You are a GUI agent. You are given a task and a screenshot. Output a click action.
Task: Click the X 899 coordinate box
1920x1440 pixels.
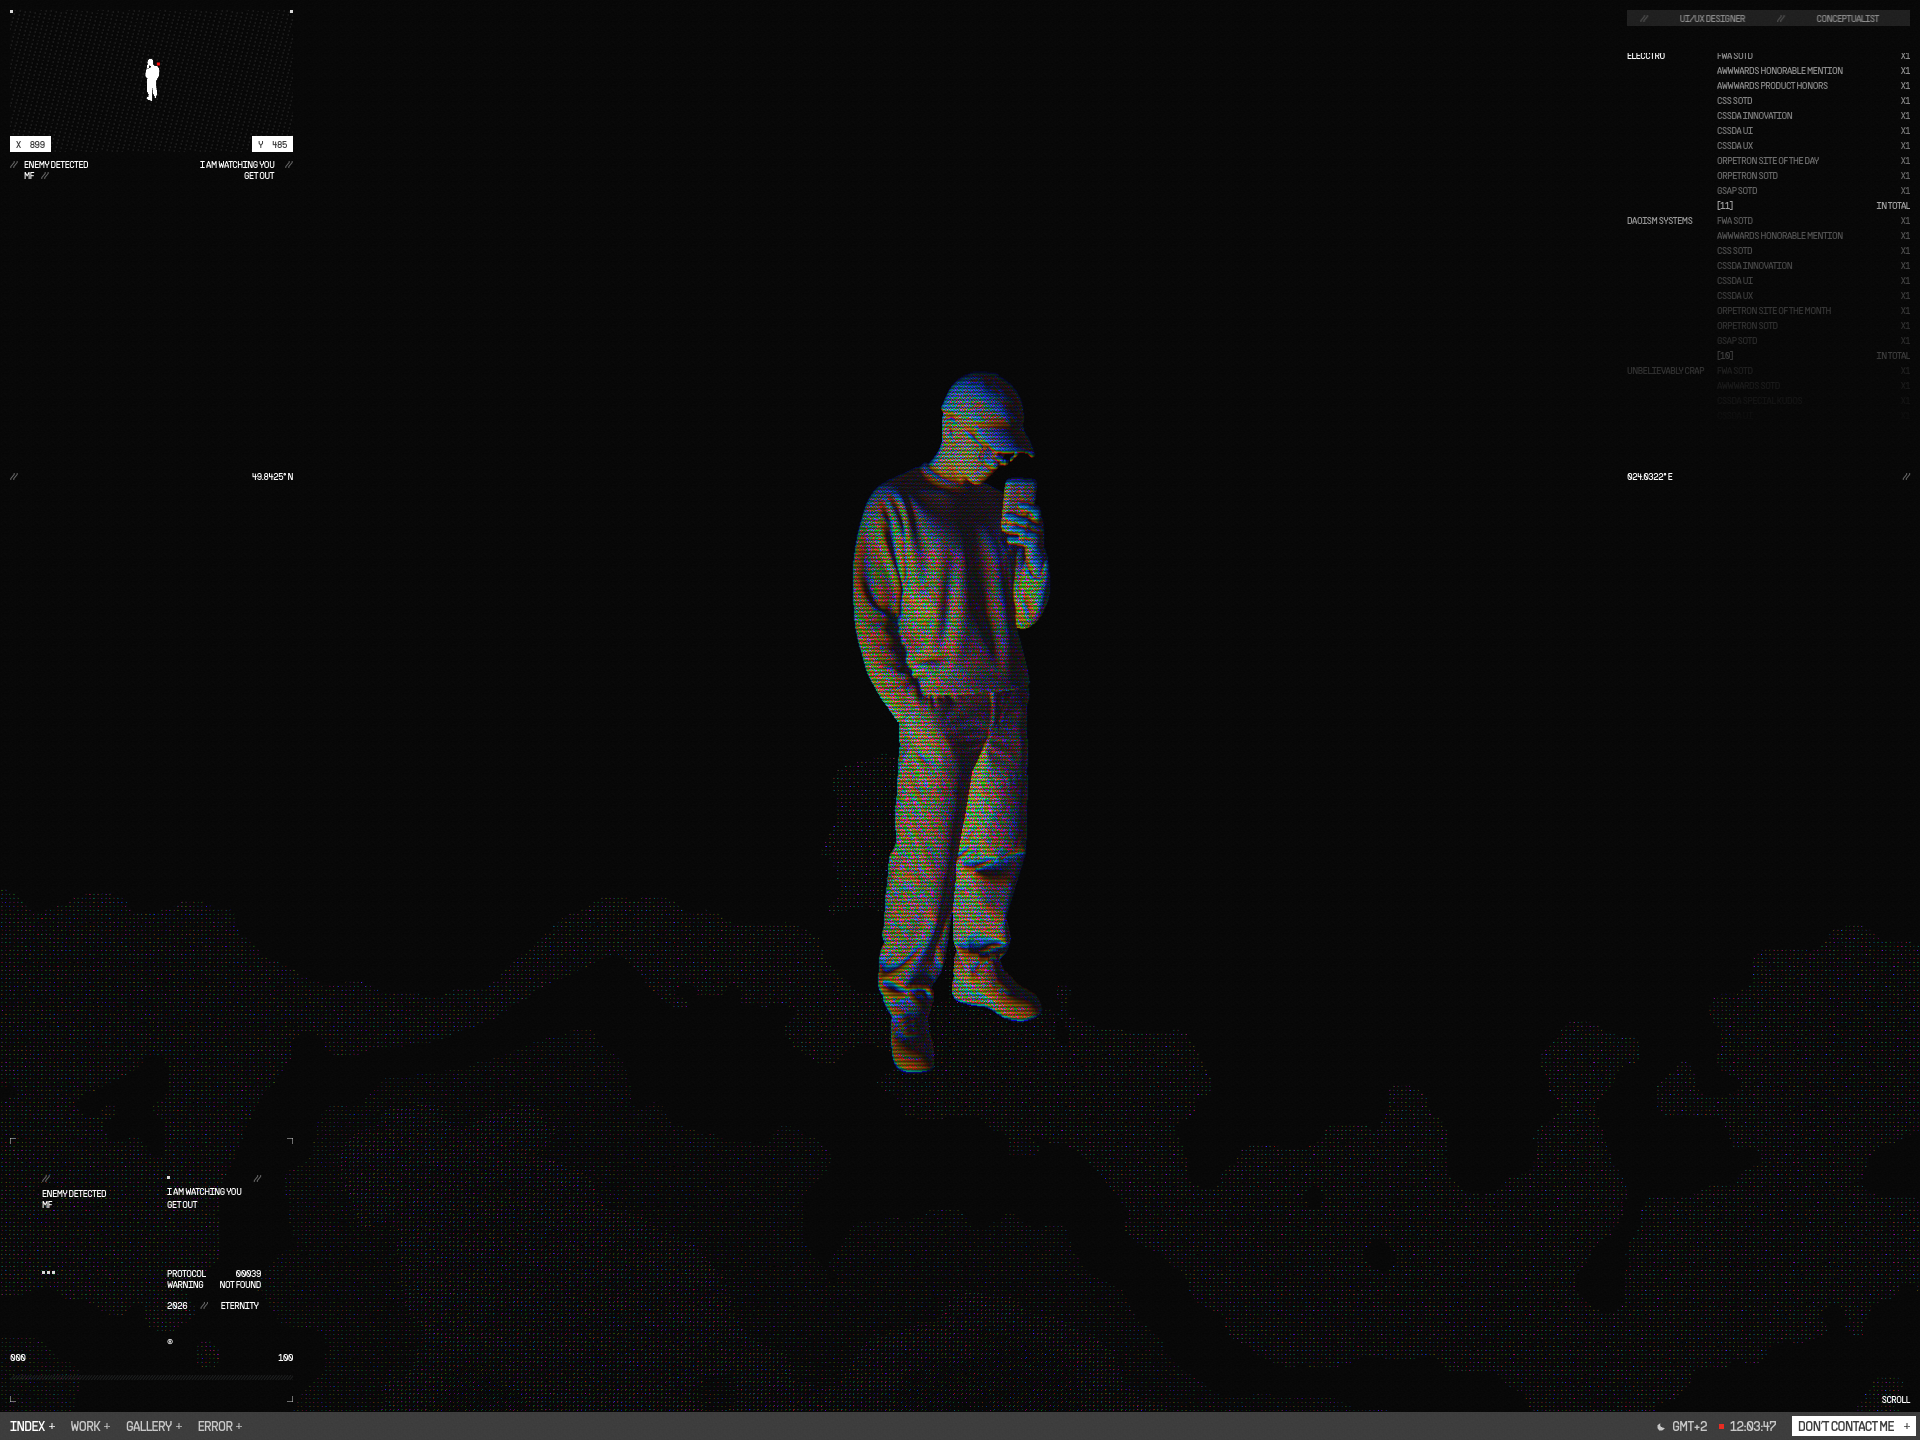31,144
